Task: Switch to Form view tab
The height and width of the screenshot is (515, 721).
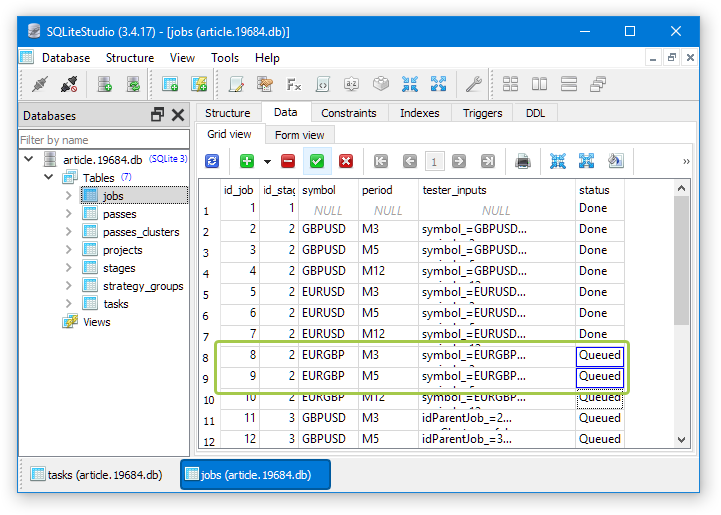Action: coord(299,135)
